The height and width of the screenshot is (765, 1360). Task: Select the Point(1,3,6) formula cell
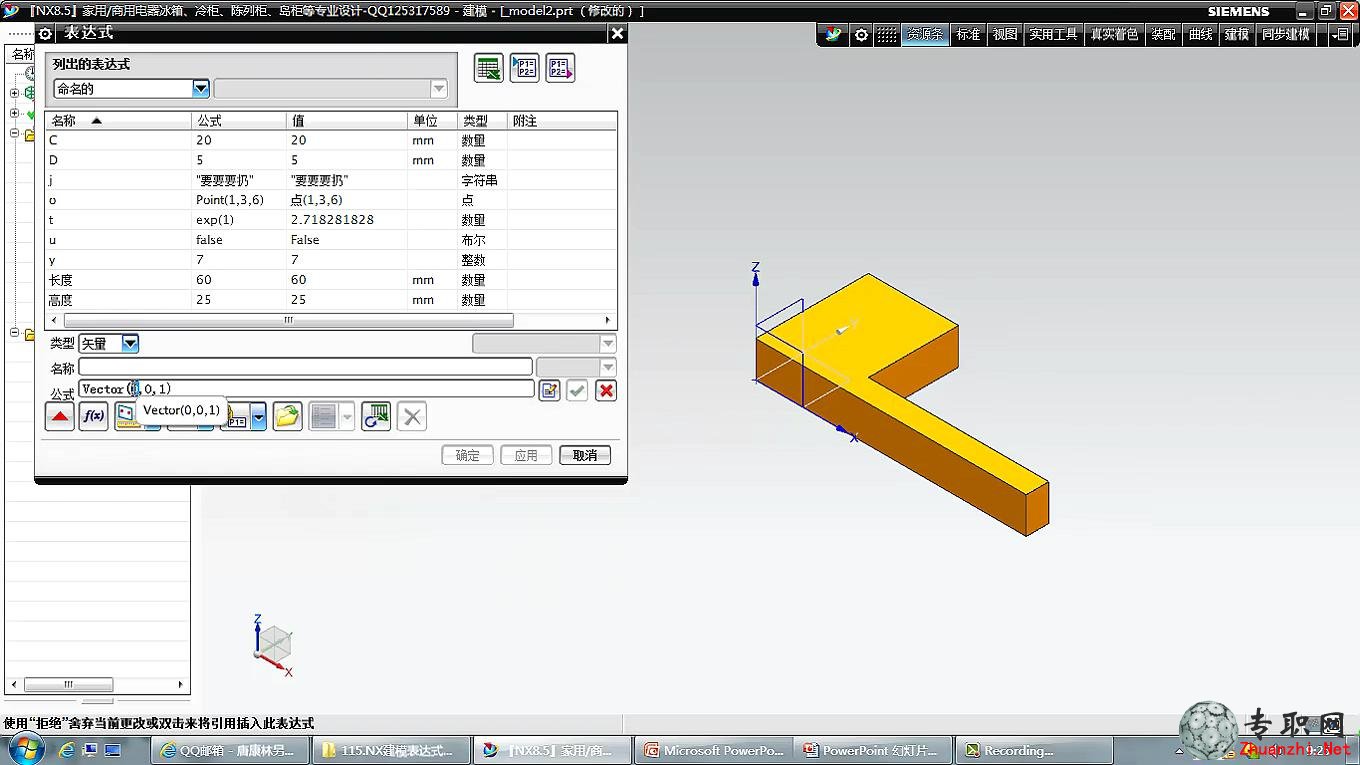(x=239, y=200)
